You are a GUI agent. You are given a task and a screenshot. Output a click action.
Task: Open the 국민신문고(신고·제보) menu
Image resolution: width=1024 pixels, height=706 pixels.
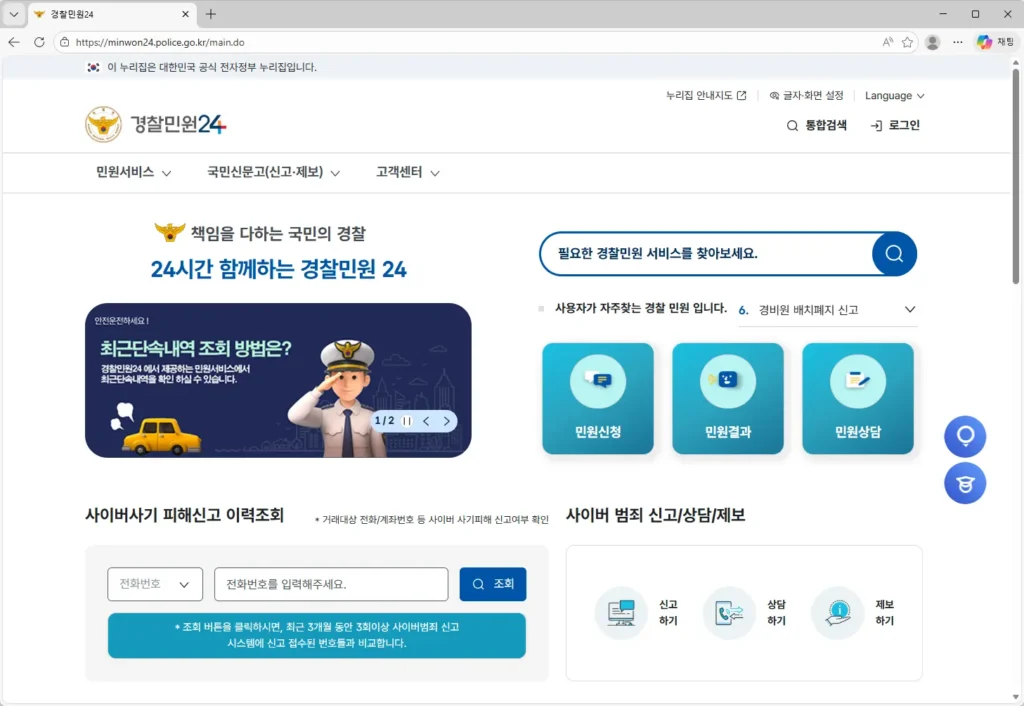tap(273, 172)
